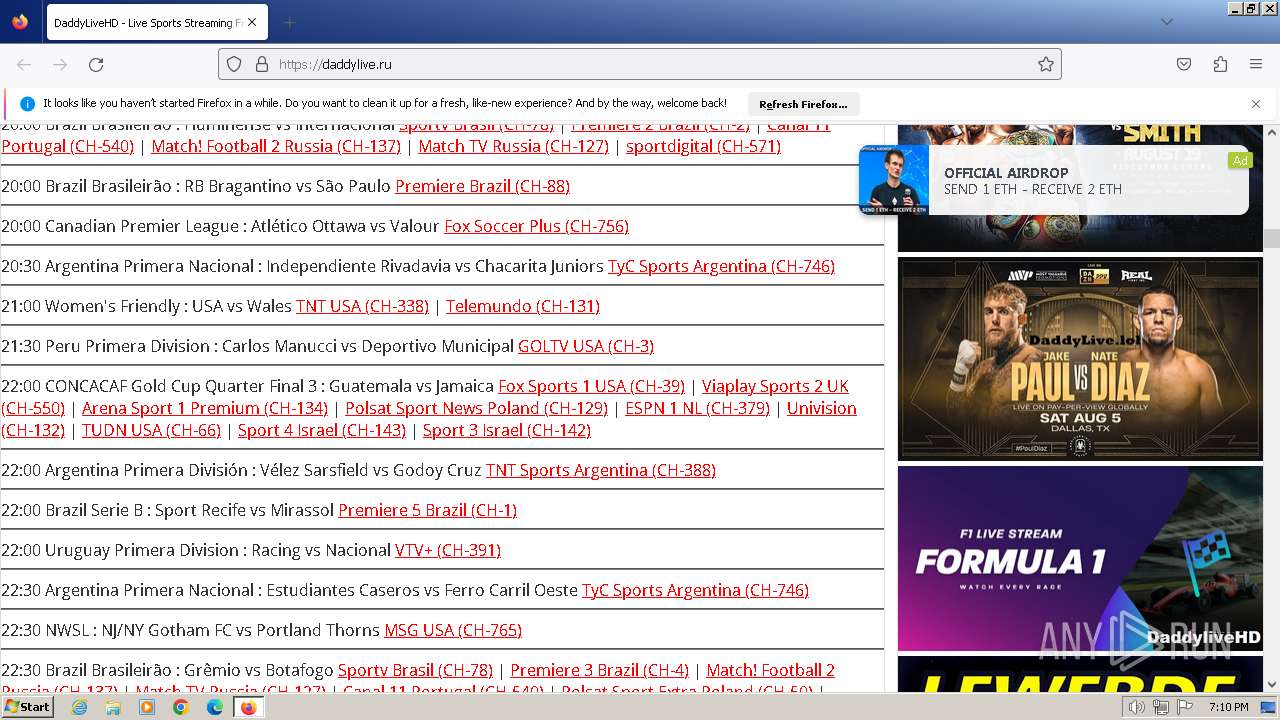Image resolution: width=1280 pixels, height=720 pixels.
Task: Open Sportv Brasil link for Grêmio vs Botafogo
Action: pos(415,670)
